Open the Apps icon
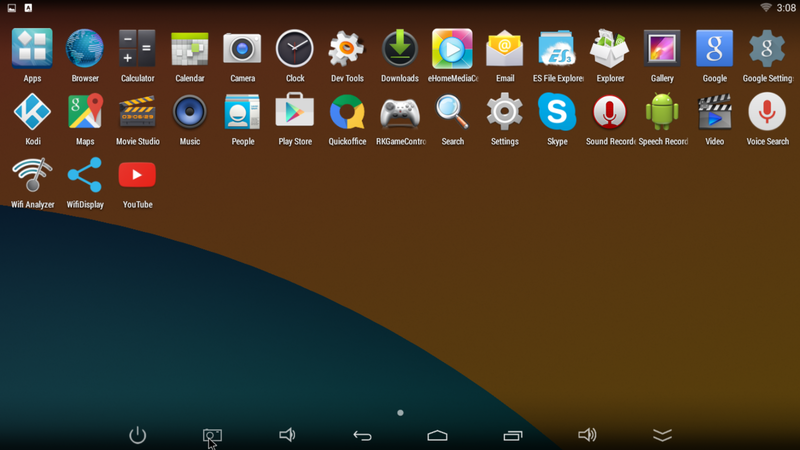The image size is (800, 450). tap(32, 49)
